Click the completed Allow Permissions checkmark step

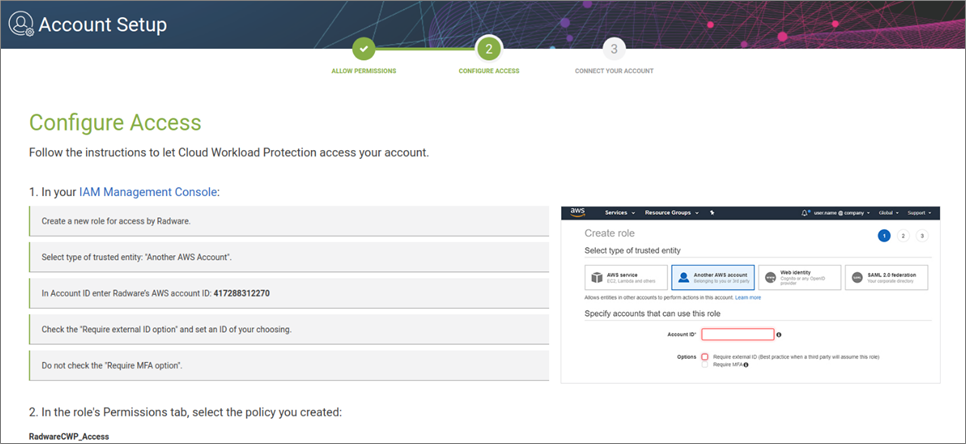click(x=364, y=49)
